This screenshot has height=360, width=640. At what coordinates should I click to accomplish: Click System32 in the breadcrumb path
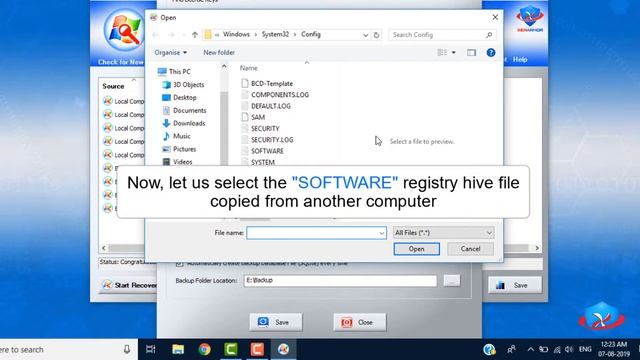pyautogui.click(x=275, y=35)
